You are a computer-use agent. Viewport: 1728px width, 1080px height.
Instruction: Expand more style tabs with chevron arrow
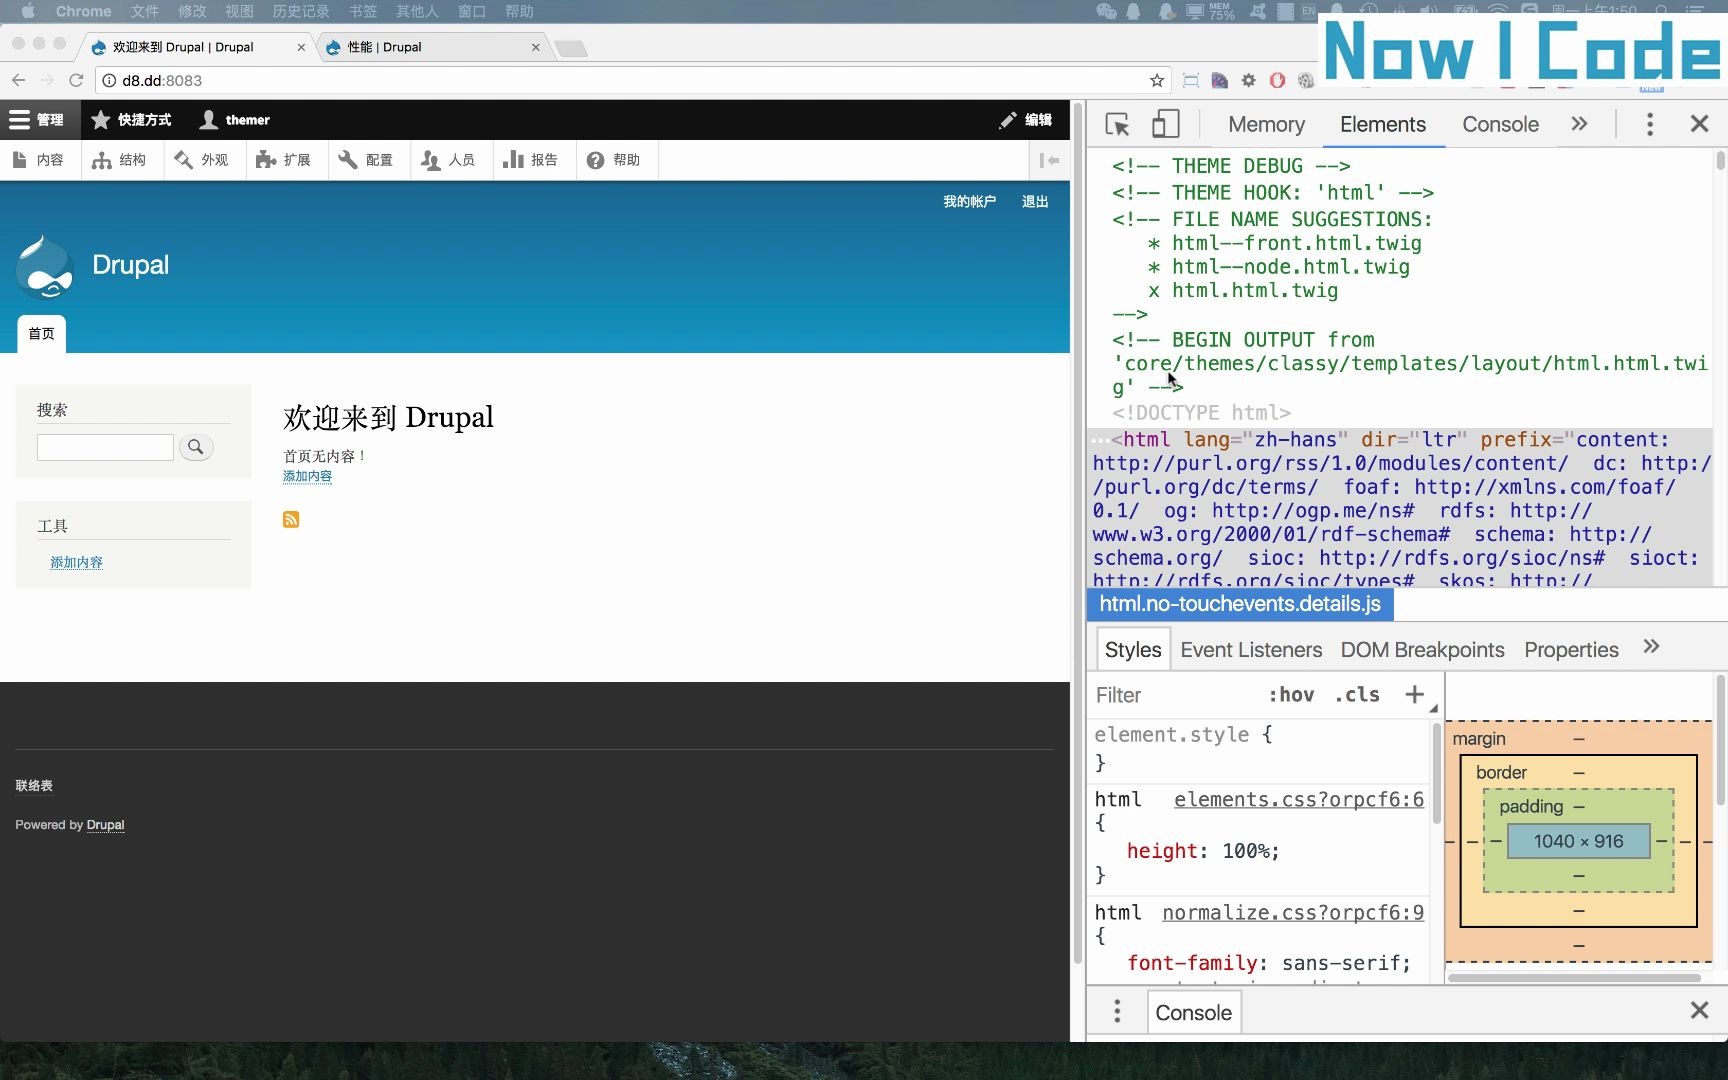pyautogui.click(x=1651, y=647)
